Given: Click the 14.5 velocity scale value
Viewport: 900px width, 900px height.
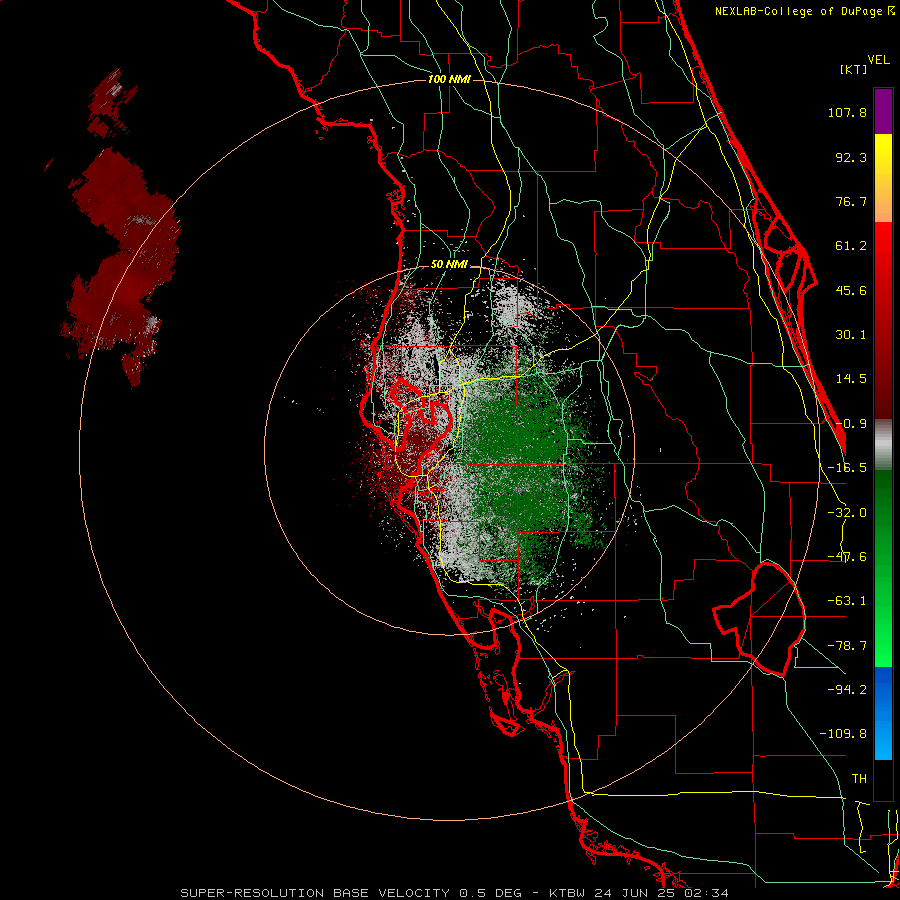Looking at the screenshot, I should coord(851,379).
